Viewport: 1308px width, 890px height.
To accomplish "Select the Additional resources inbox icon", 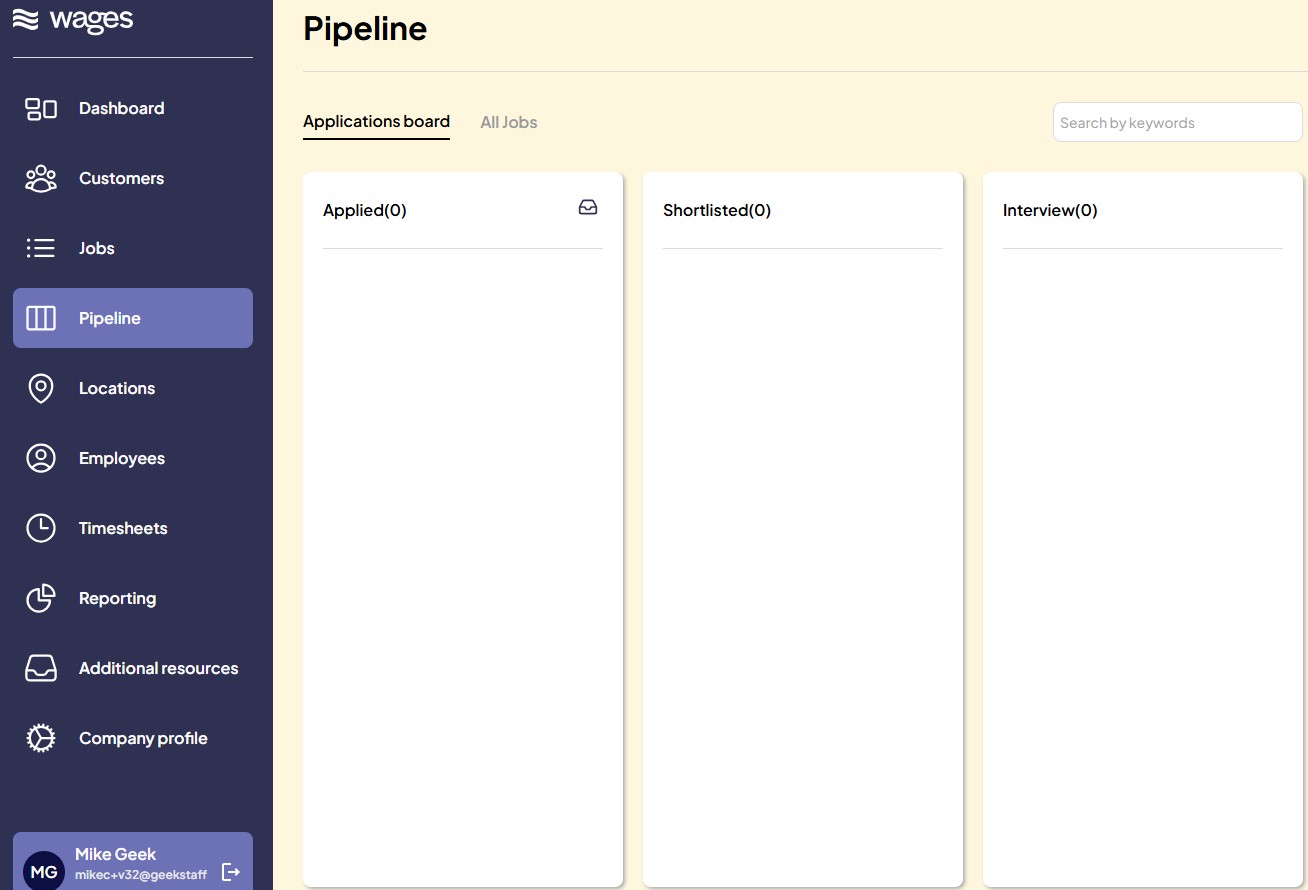I will coord(40,668).
